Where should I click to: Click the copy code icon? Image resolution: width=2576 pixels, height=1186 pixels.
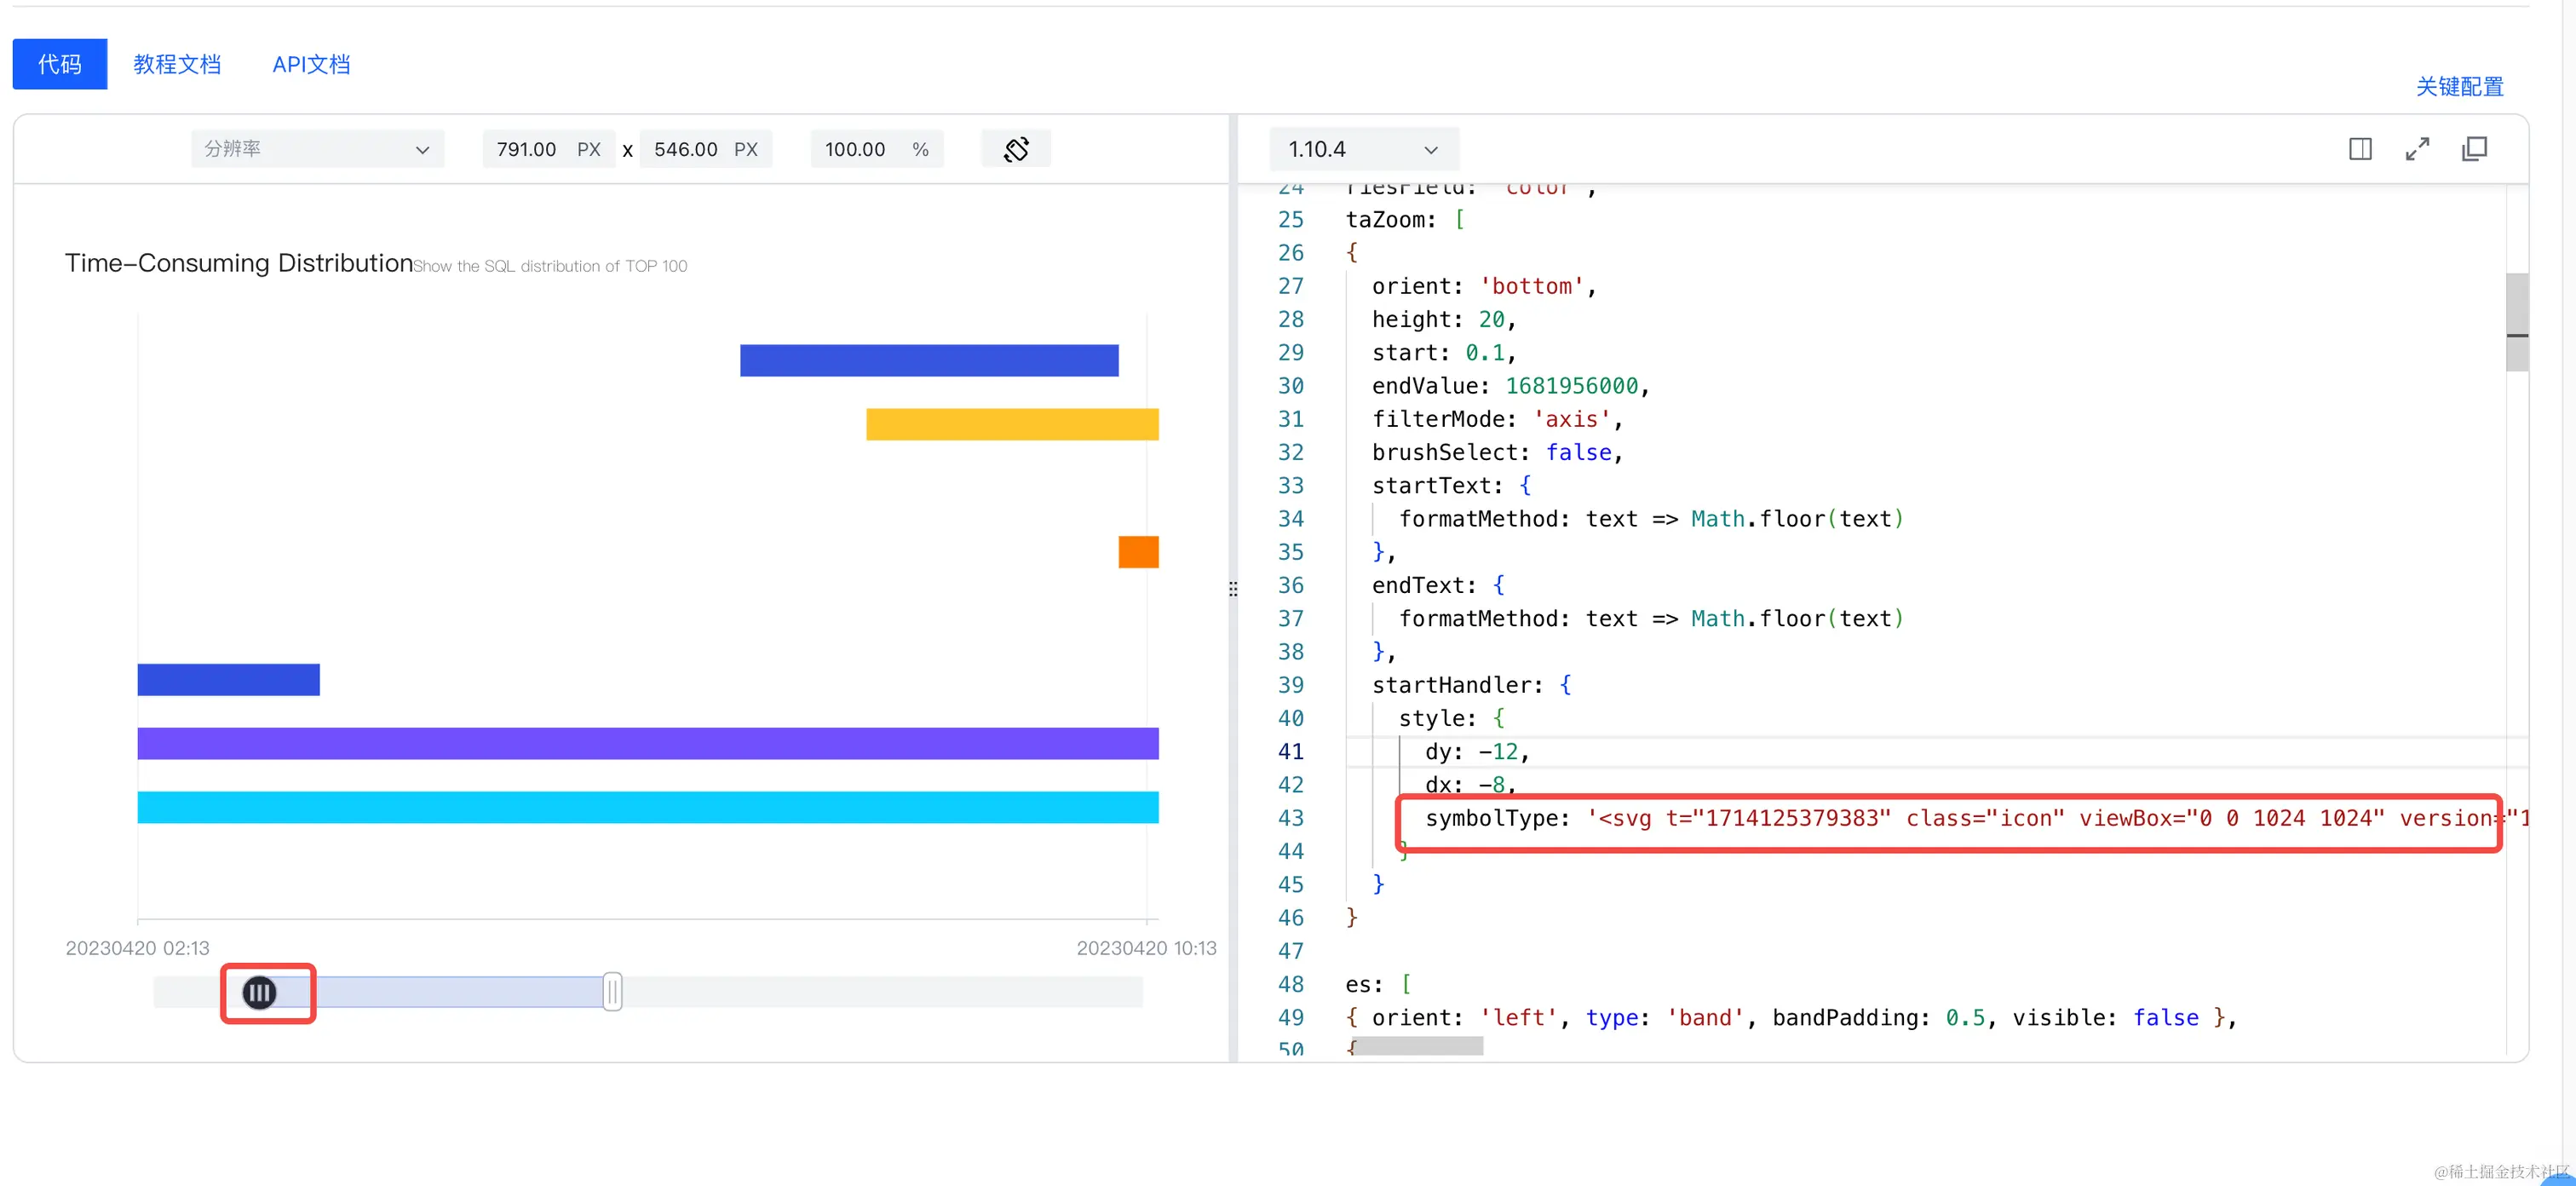[x=2474, y=149]
